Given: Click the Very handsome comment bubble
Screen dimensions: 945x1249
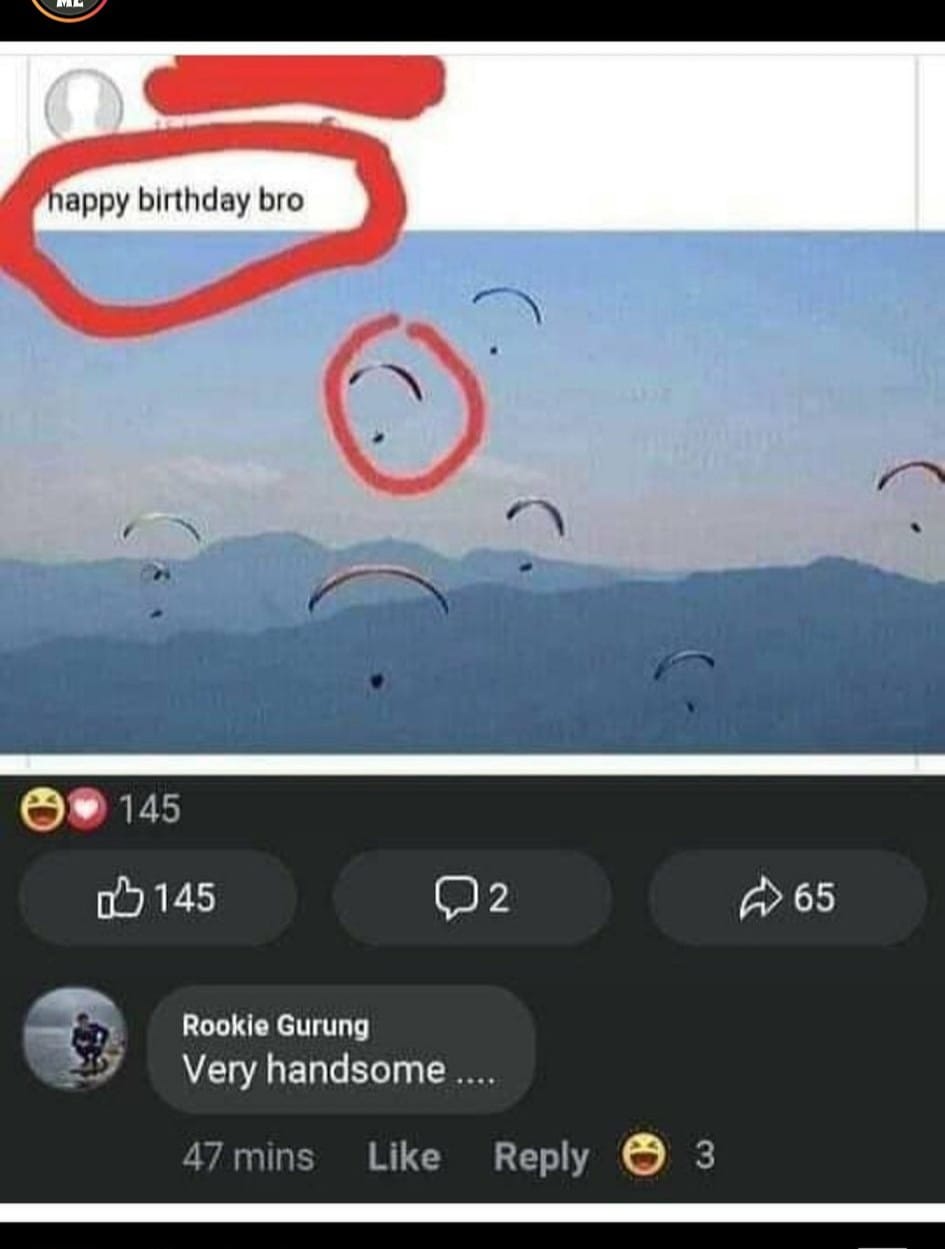Looking at the screenshot, I should 341,1050.
